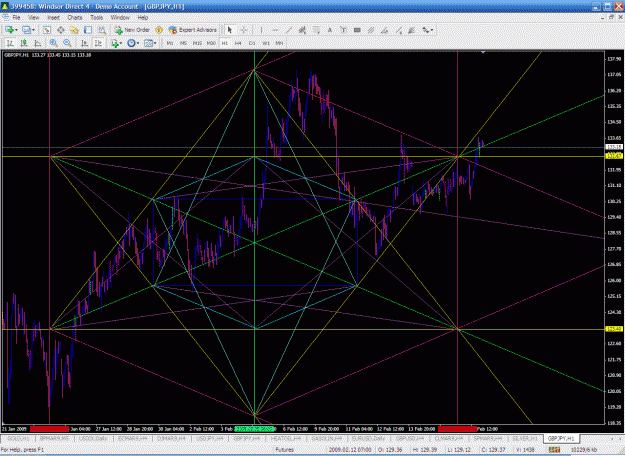Switch to SILVER,H1 chart tab
The width and height of the screenshot is (625, 456).
[525, 438]
